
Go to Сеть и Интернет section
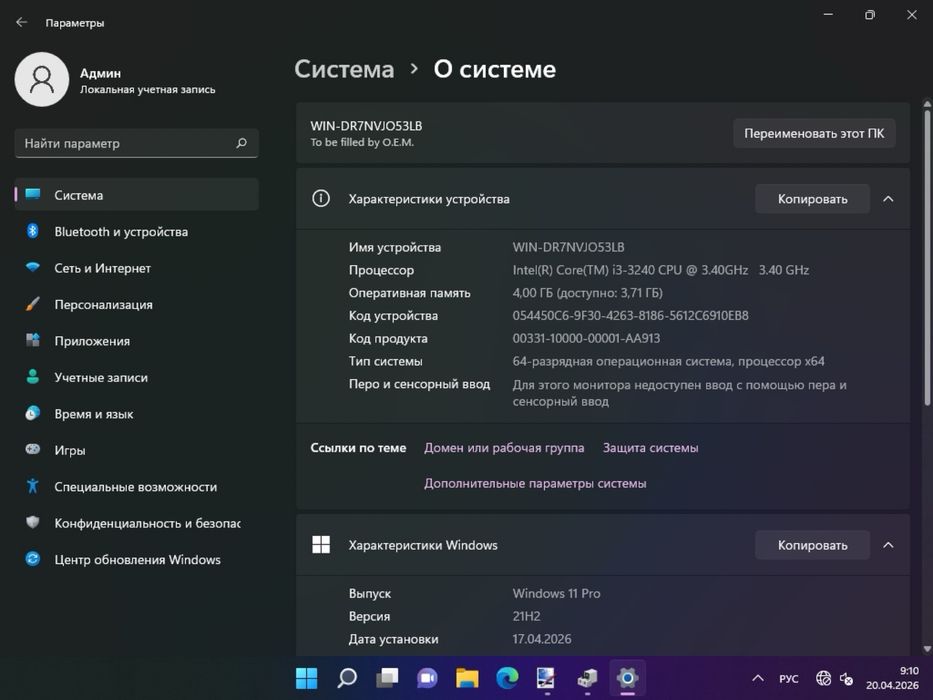pos(102,268)
